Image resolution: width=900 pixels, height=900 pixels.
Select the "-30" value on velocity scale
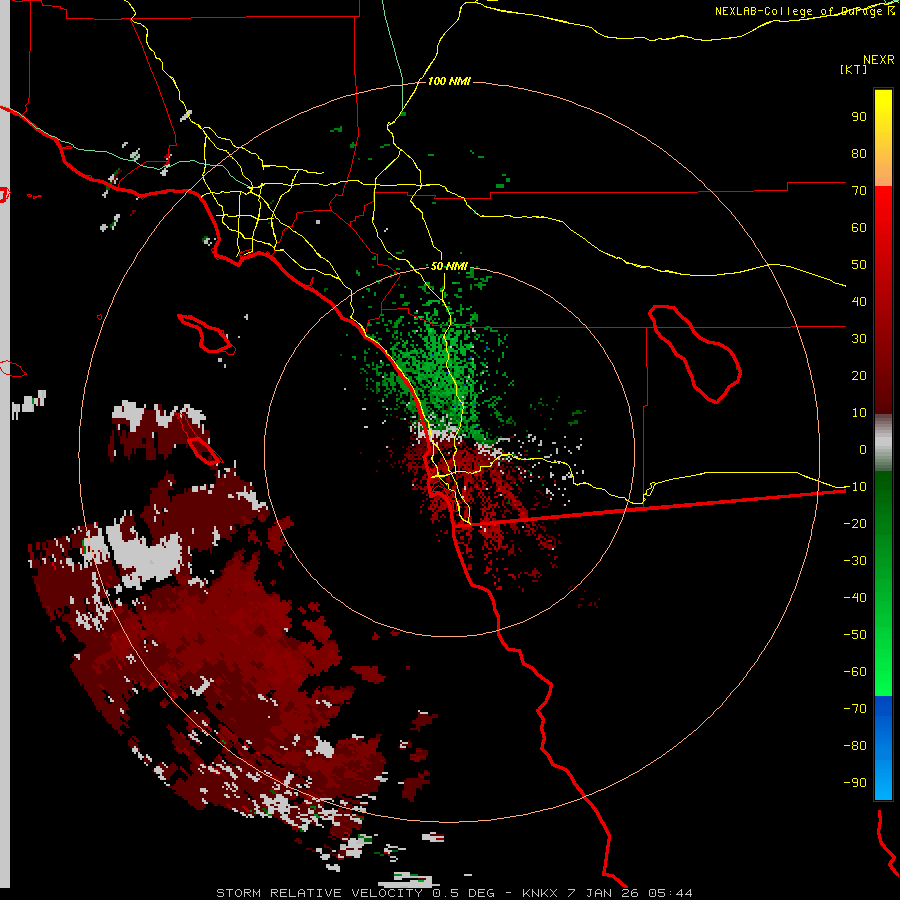click(x=855, y=561)
